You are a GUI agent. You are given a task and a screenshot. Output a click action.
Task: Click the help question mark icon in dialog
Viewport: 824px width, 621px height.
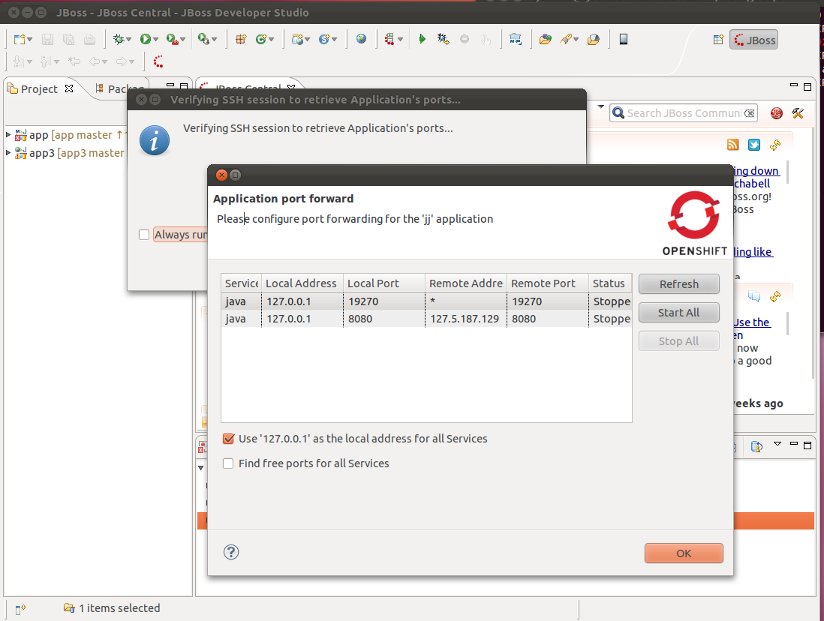tap(231, 552)
